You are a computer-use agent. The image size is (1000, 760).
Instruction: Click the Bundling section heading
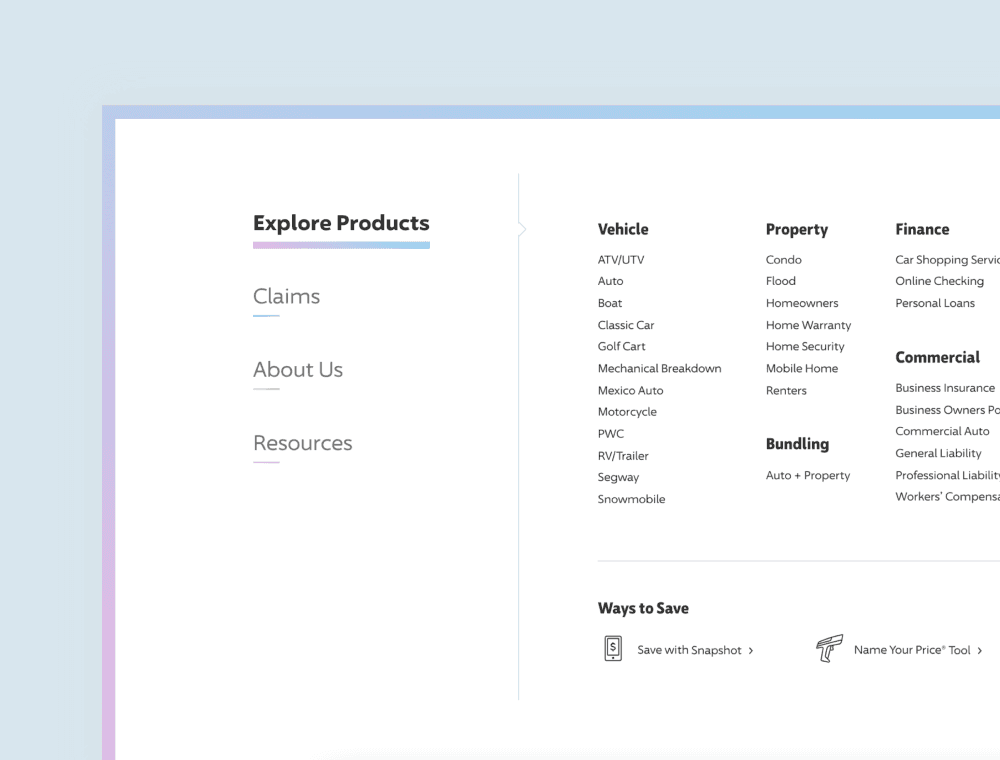point(797,444)
